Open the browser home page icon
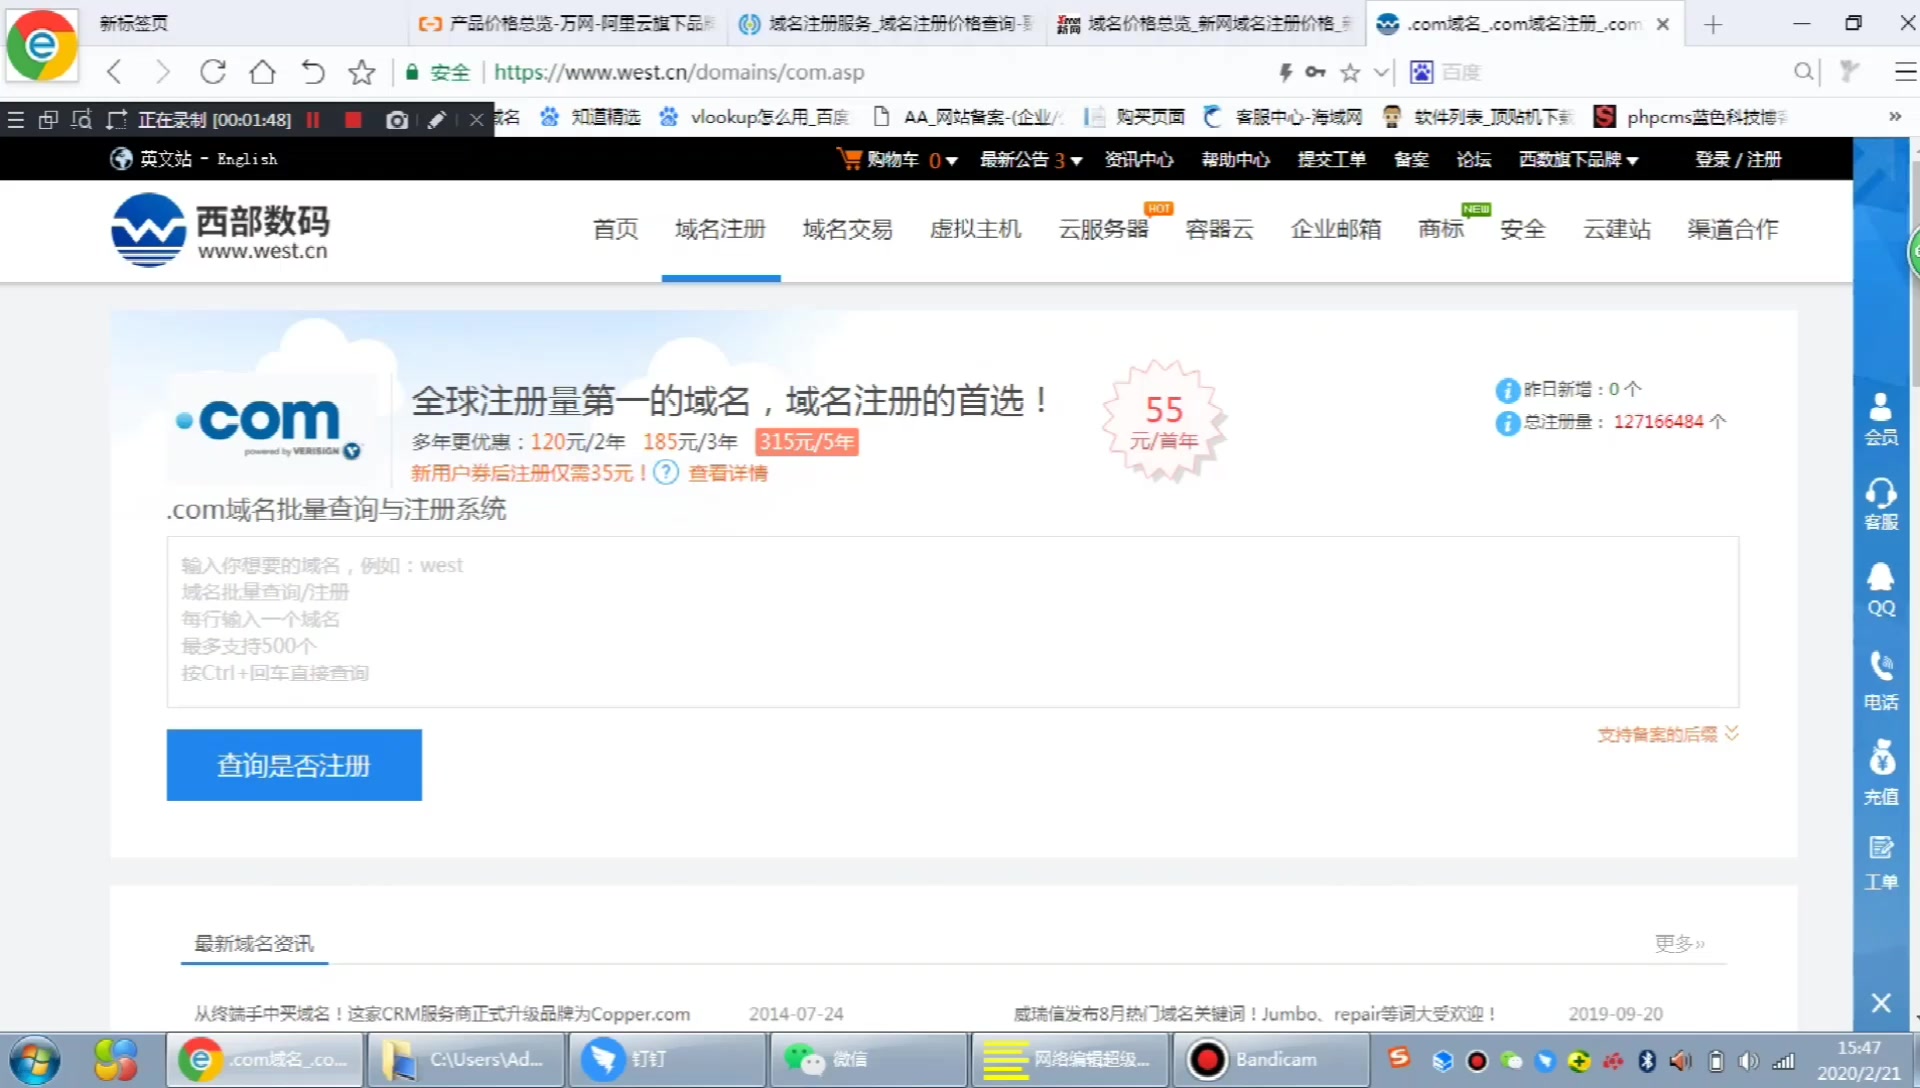This screenshot has height=1088, width=1920. 262,72
